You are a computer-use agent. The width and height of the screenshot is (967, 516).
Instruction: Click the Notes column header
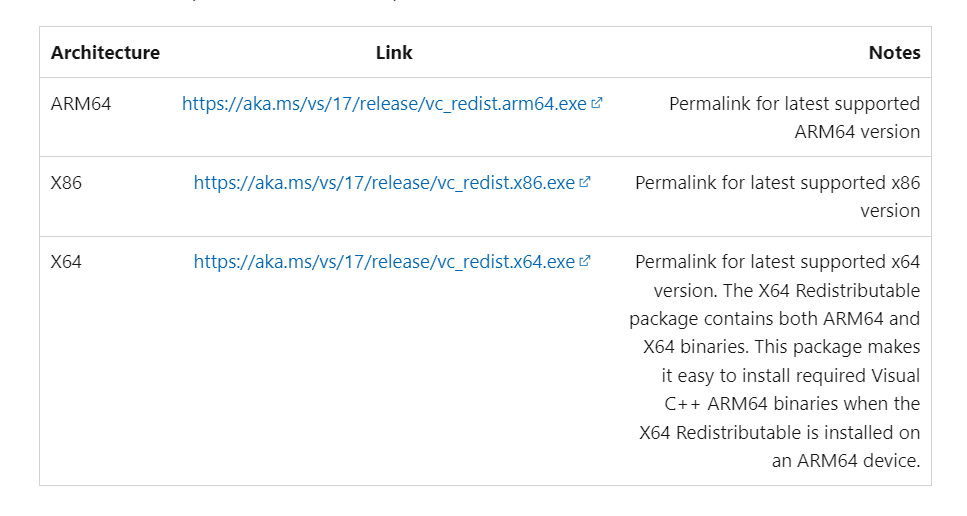(x=894, y=53)
